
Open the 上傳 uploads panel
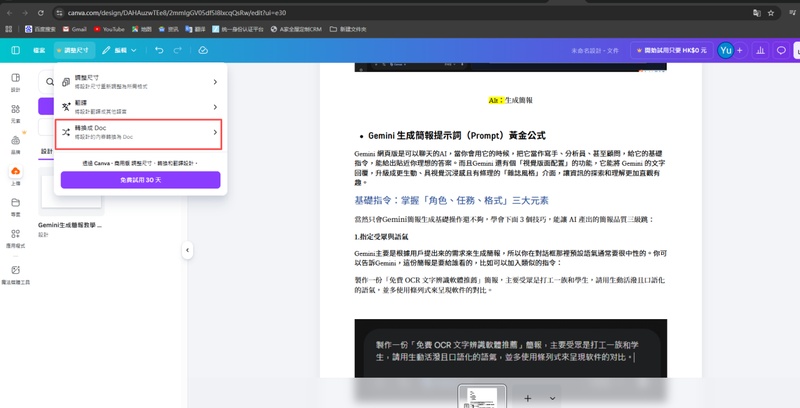pos(15,176)
